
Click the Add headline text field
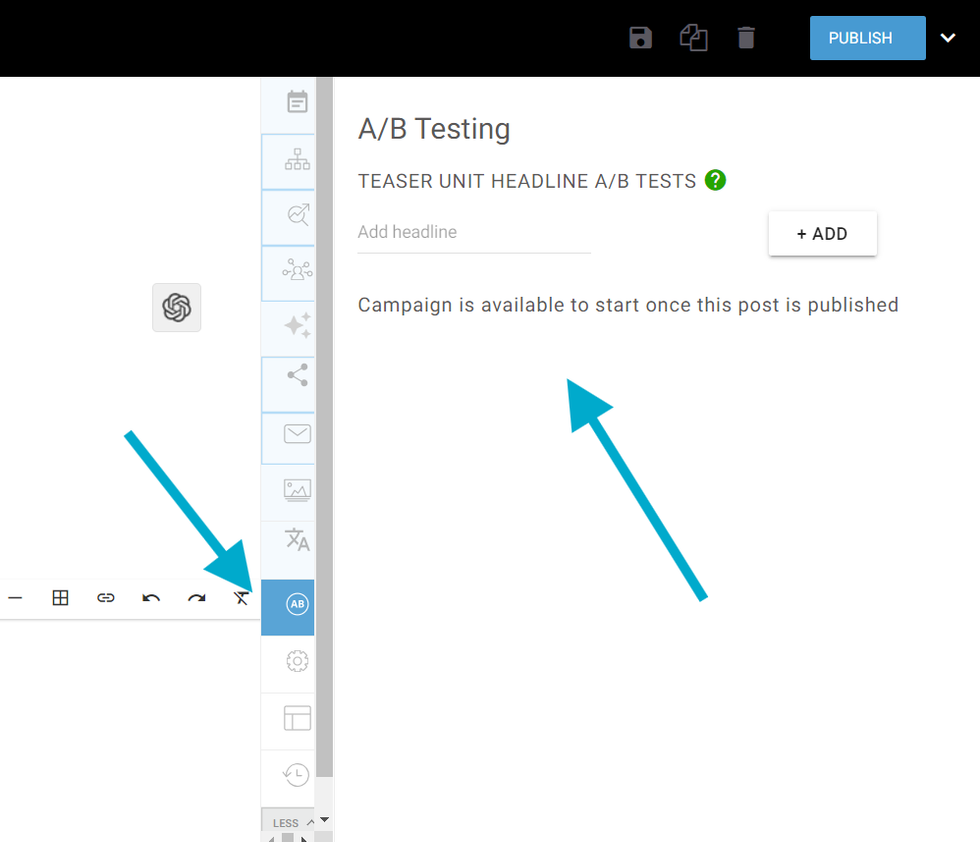473,232
